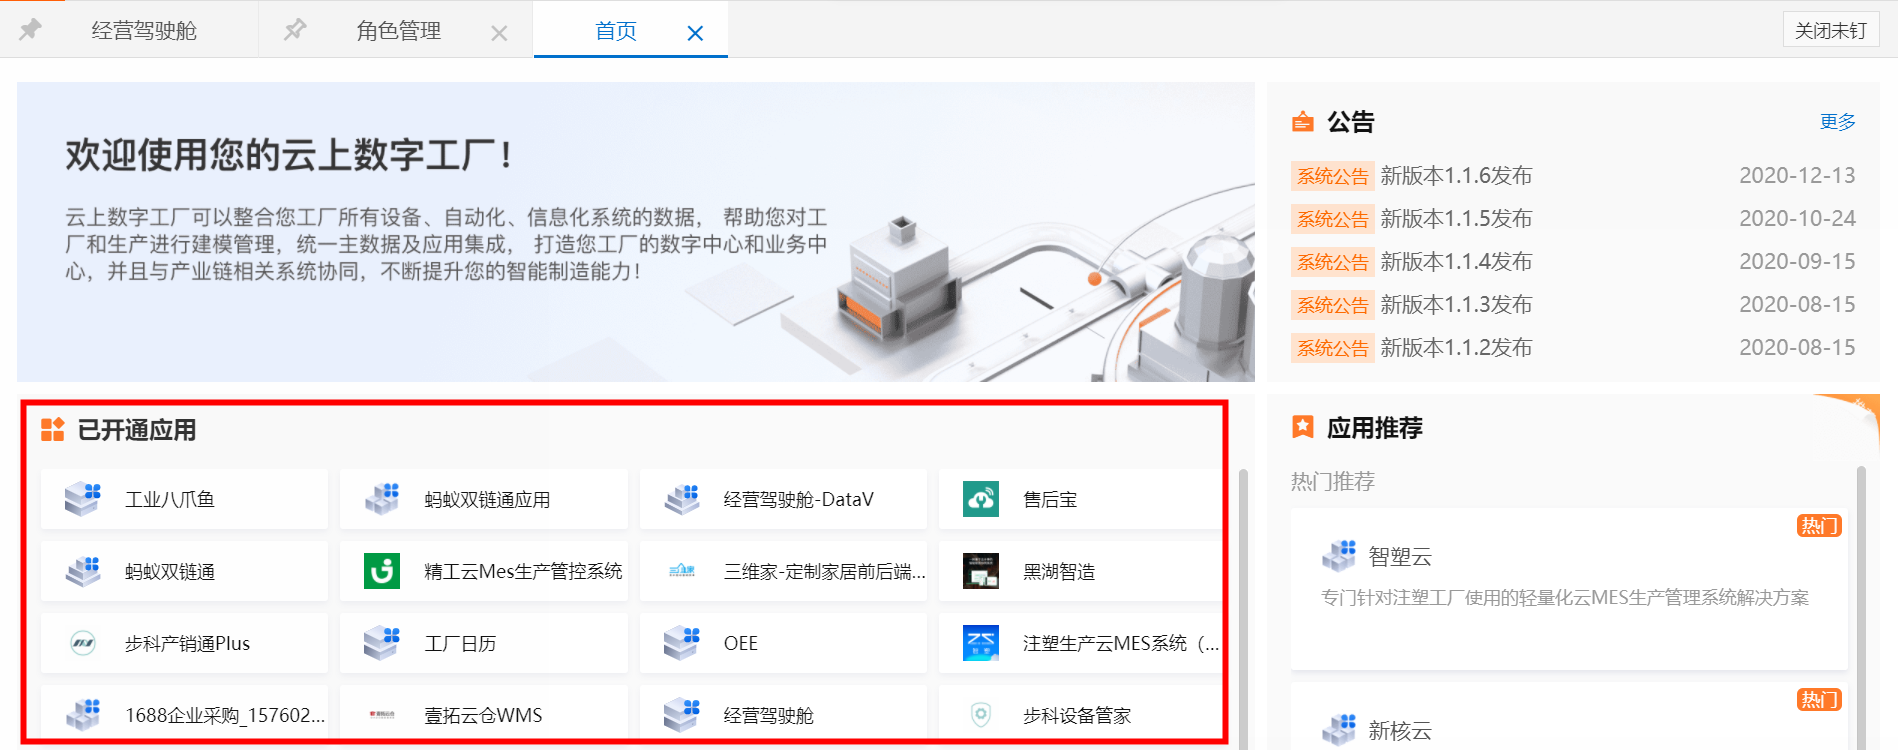Screen dimensions: 1898x750
Task: Click the 三维家 app logo icon
Action: pos(682,571)
